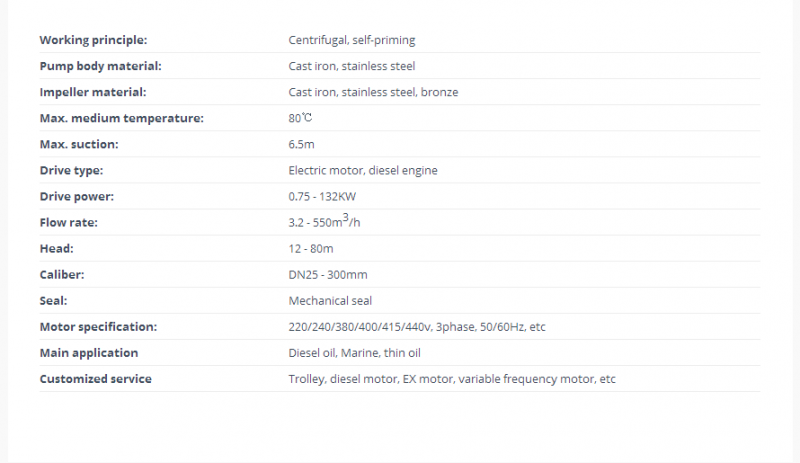Click the "Mechanical seal" value text
The height and width of the screenshot is (463, 800).
pos(330,300)
